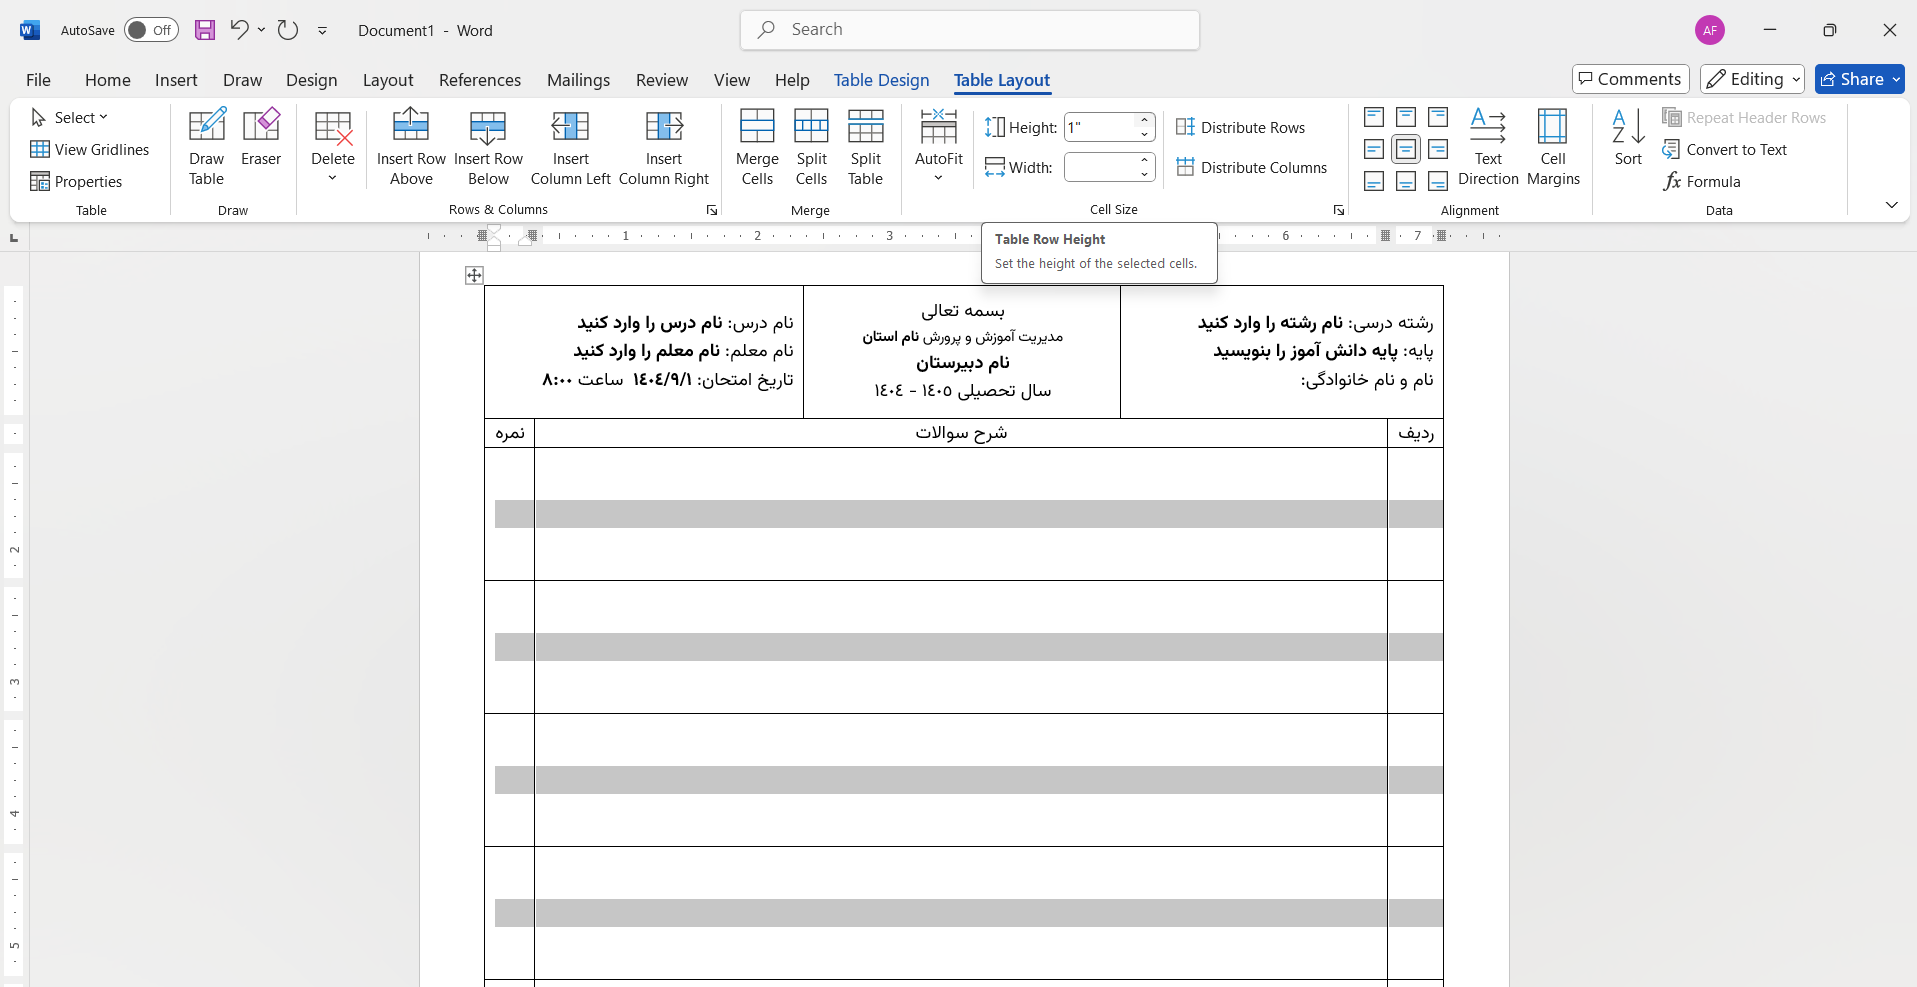Open table Properties
The height and width of the screenshot is (987, 1917).
coord(76,182)
